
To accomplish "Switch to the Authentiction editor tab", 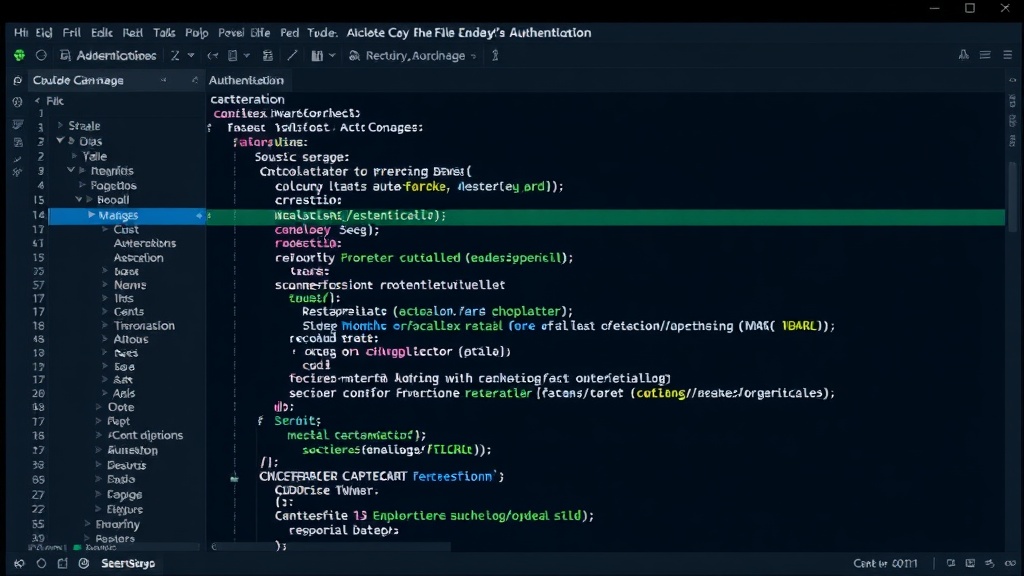I will [x=246, y=80].
